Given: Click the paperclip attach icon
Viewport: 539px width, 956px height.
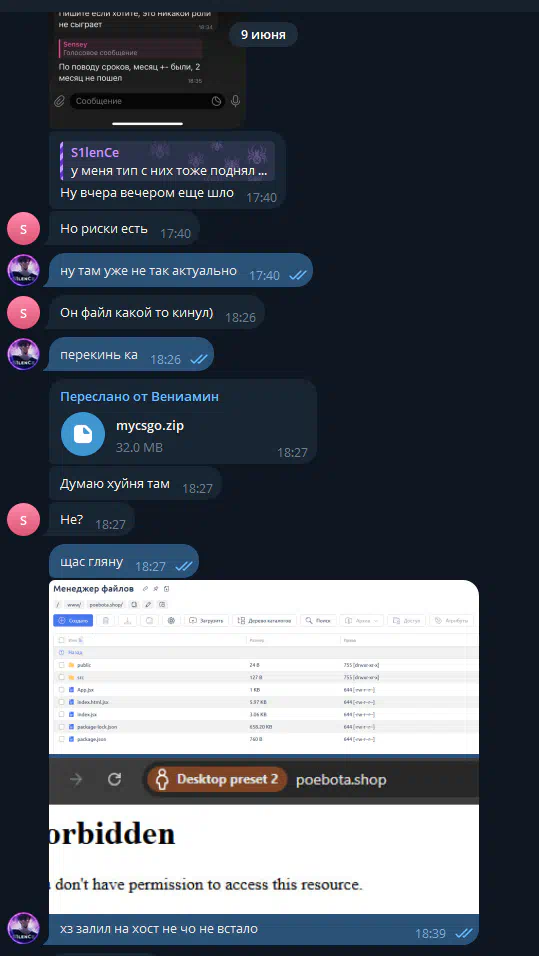Looking at the screenshot, I should coord(59,101).
